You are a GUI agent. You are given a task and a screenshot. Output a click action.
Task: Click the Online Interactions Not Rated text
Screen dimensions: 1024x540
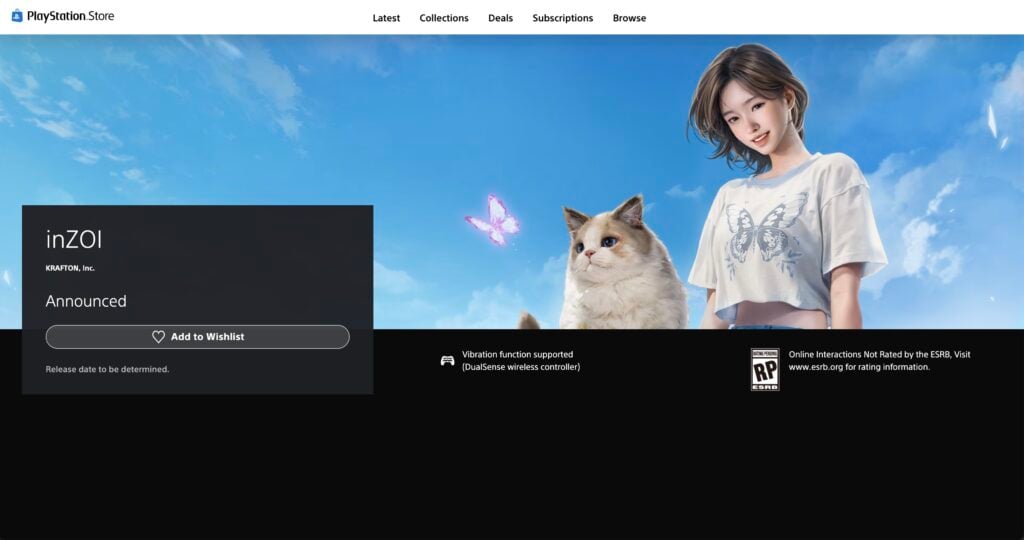coord(879,360)
